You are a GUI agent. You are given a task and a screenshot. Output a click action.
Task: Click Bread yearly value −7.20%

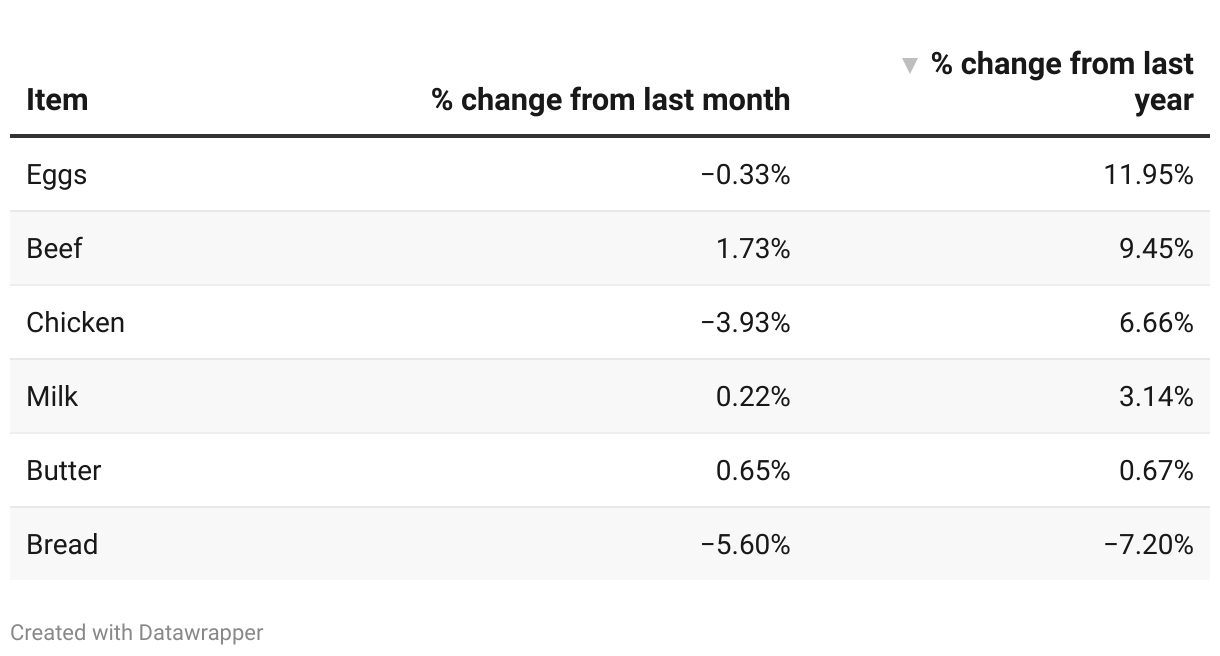coord(1149,544)
